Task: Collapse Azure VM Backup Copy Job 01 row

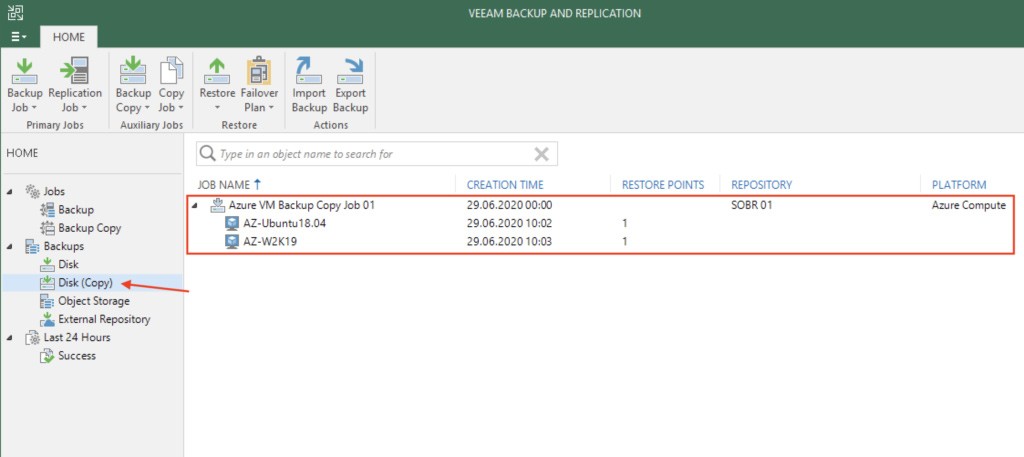Action: (195, 206)
